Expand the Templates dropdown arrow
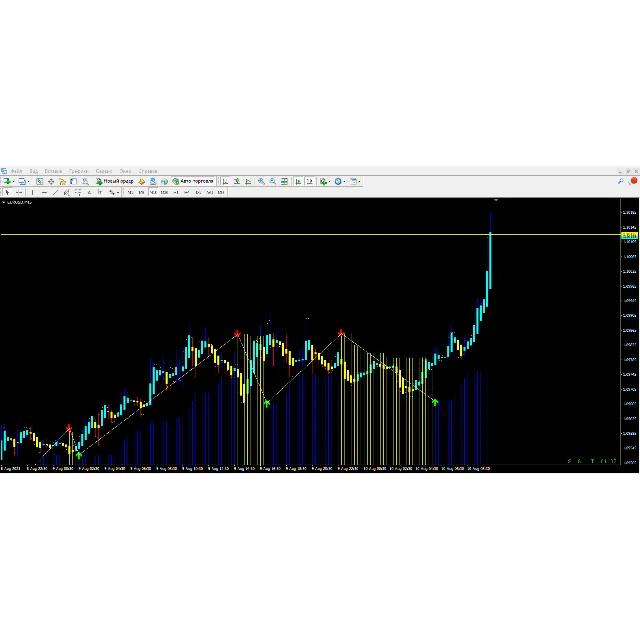 [x=359, y=182]
